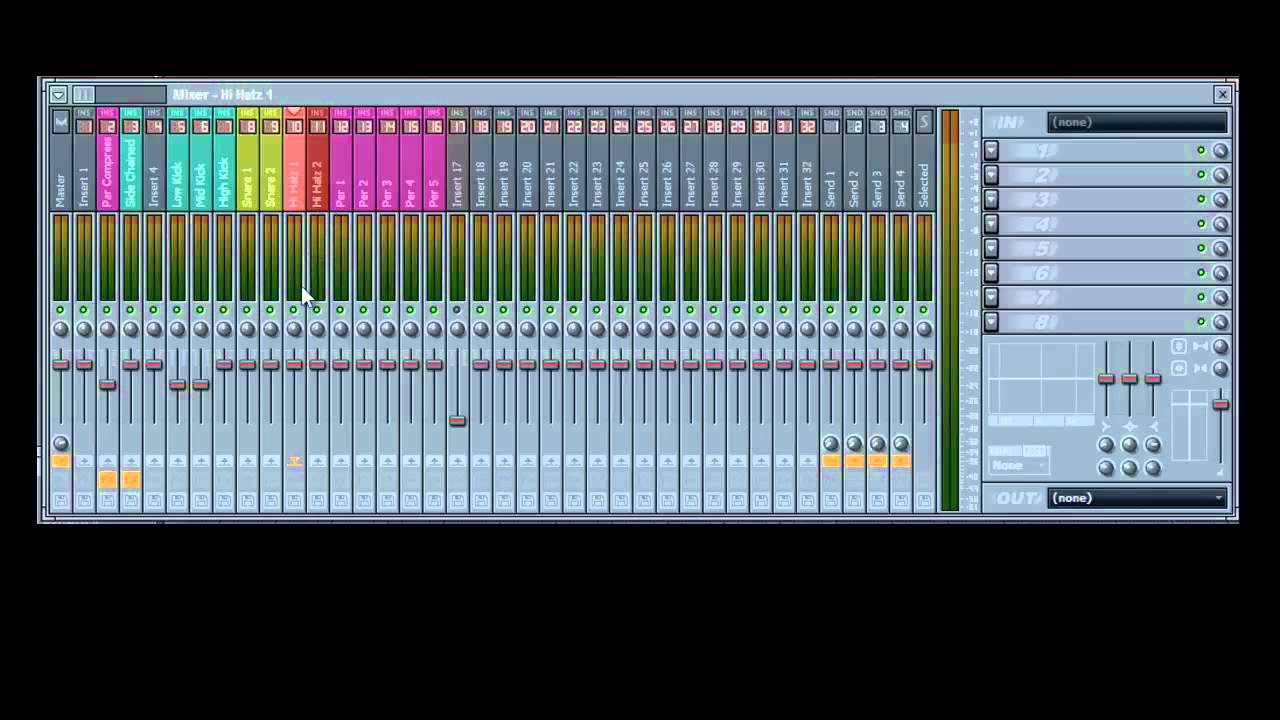Open the mixer options arrow menu in title bar
This screenshot has width=1280, height=720.
pos(59,95)
